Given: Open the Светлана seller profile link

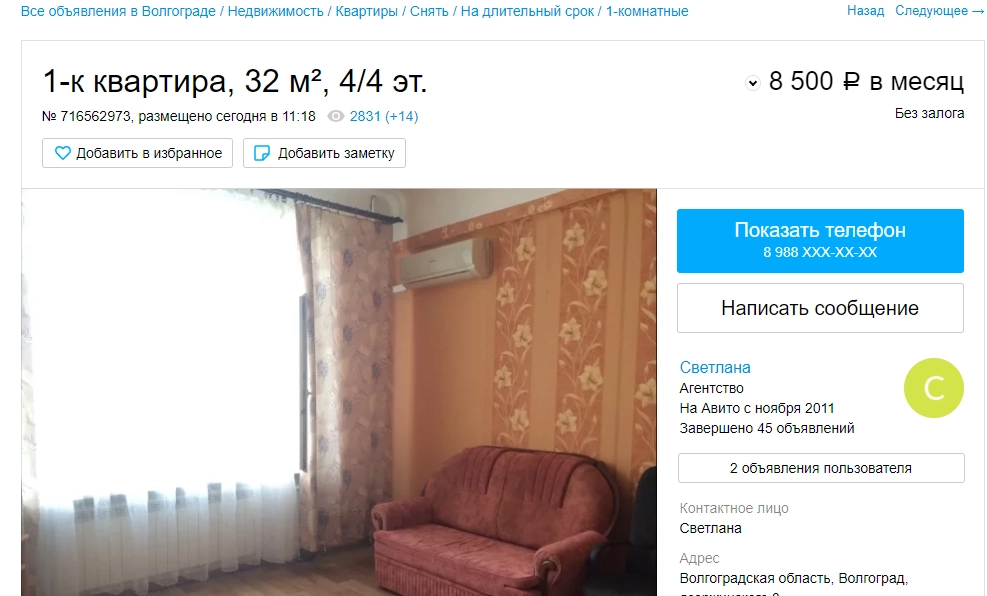Looking at the screenshot, I should point(714,367).
